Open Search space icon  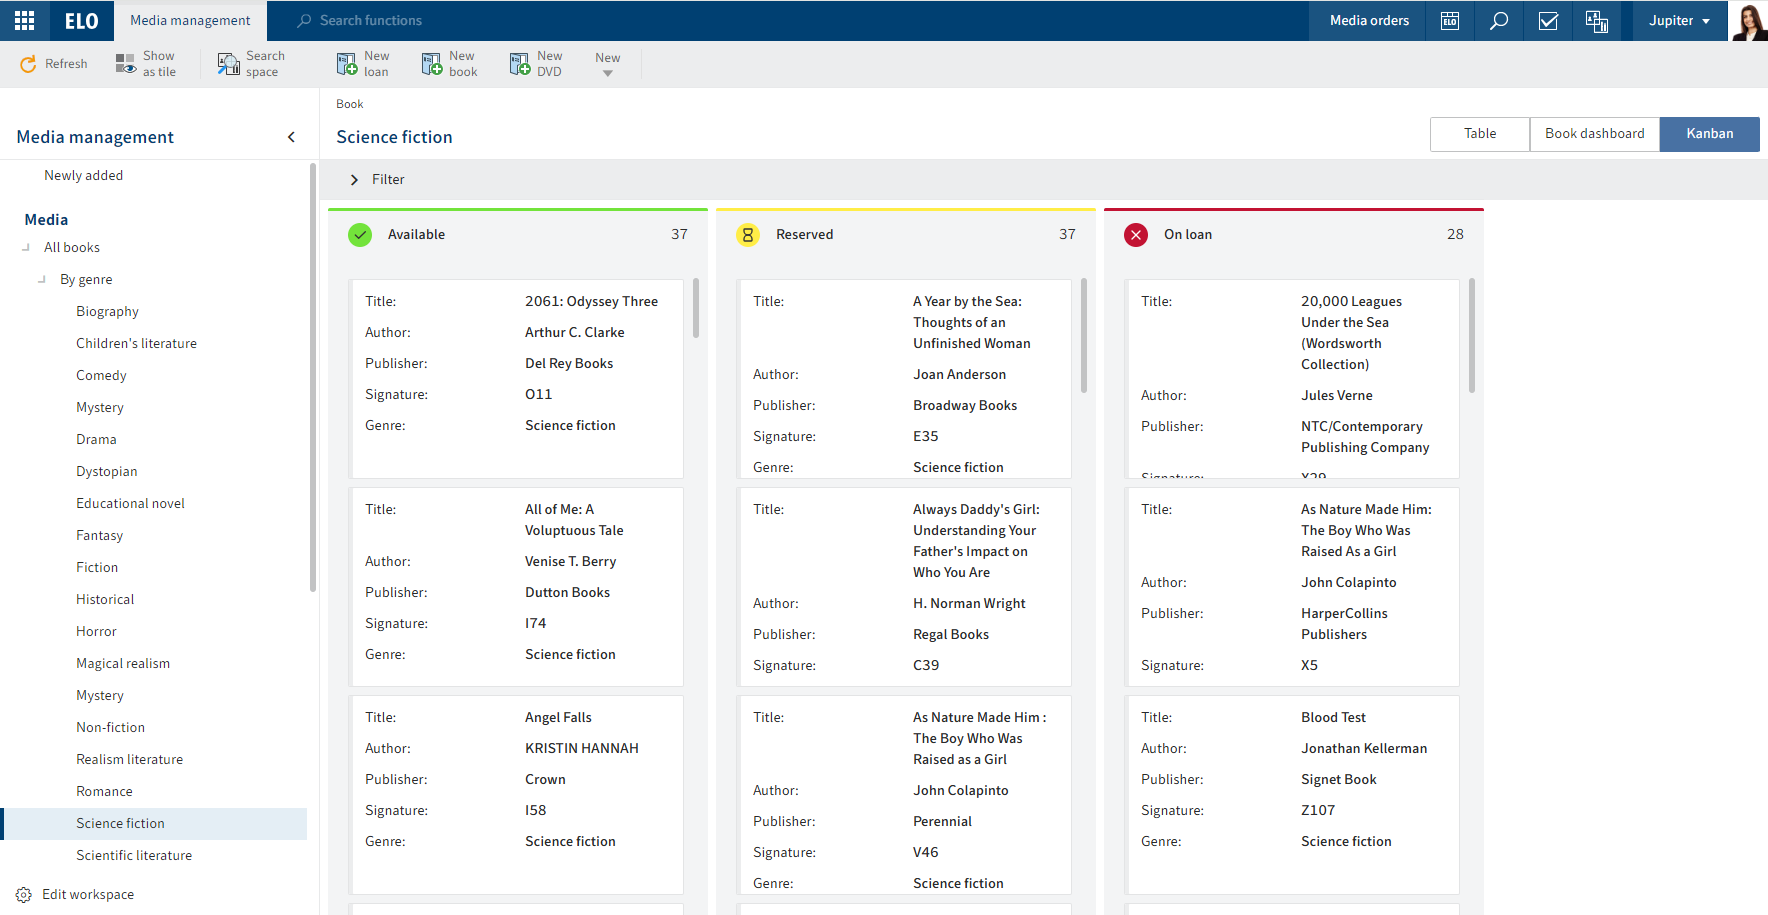229,64
